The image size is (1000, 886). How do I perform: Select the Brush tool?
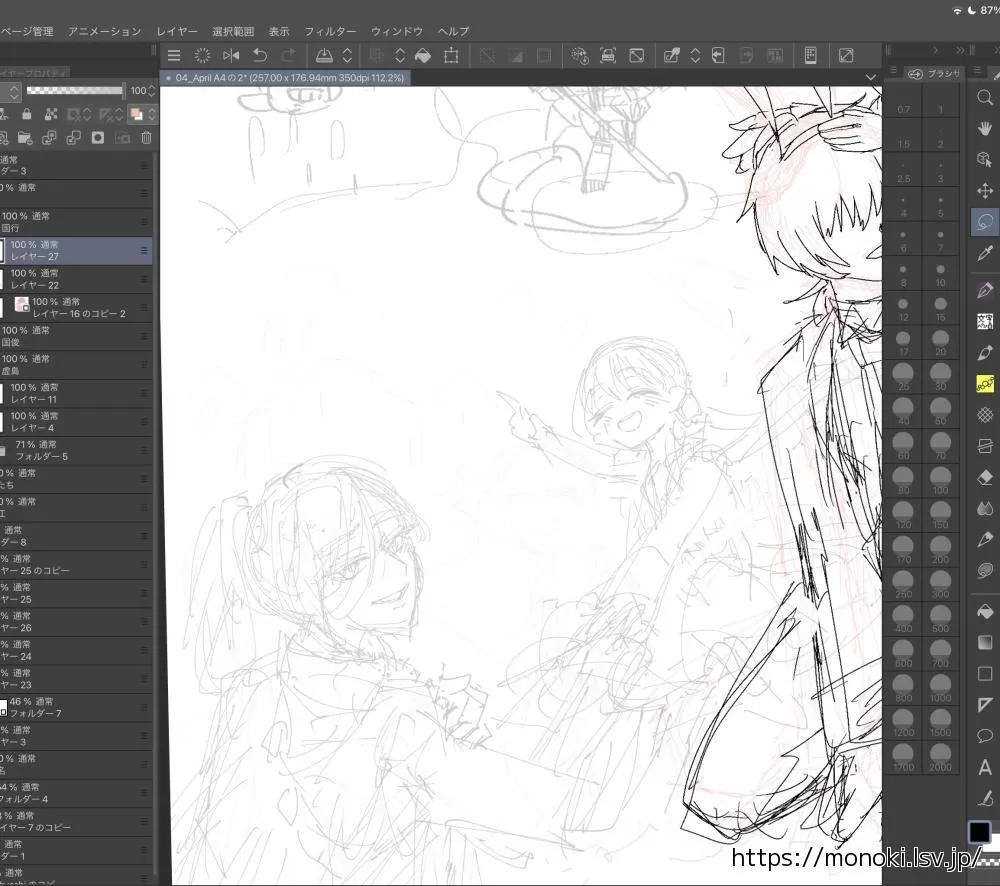point(985,353)
